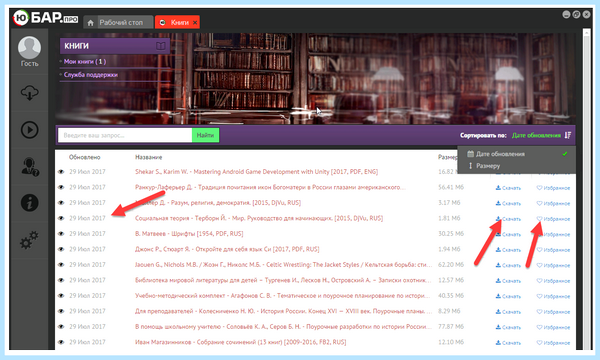Click Скачать for Шрифты book

pyautogui.click(x=508, y=235)
